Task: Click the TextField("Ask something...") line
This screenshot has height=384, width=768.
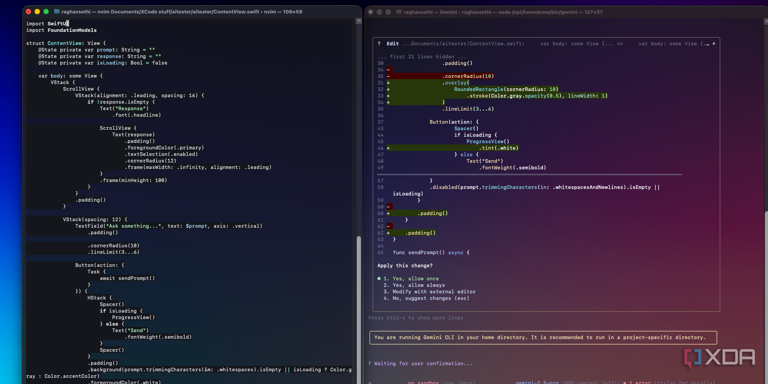Action: pos(169,226)
